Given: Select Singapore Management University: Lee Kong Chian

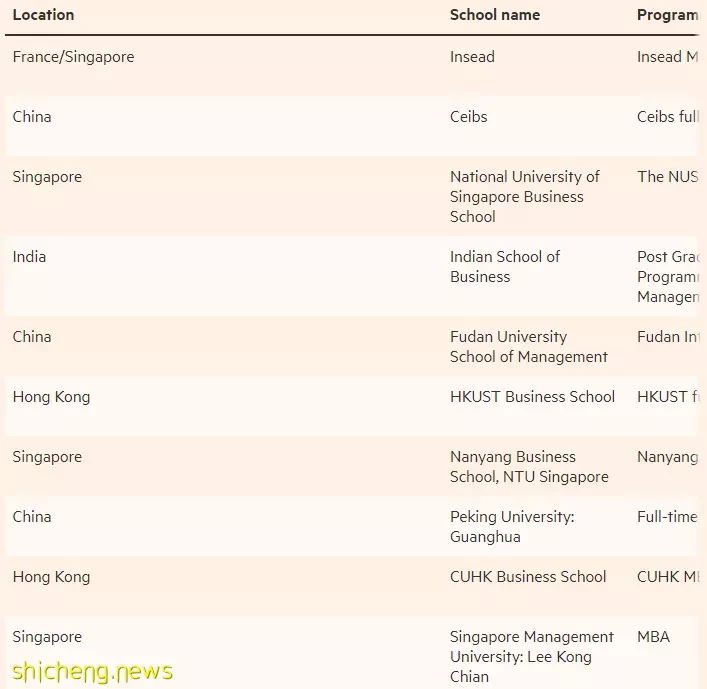Looking at the screenshot, I should click(532, 657).
